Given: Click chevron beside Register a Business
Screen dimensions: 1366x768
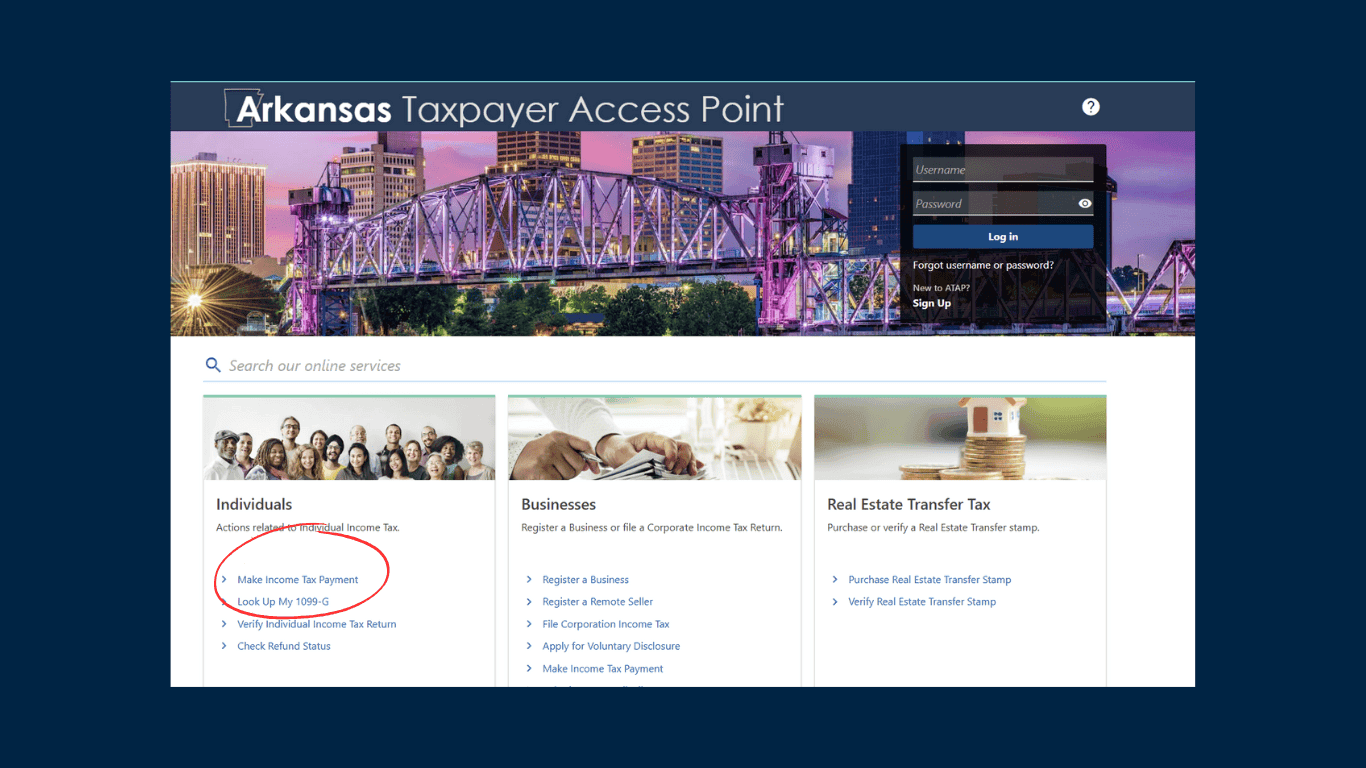Looking at the screenshot, I should tap(530, 580).
